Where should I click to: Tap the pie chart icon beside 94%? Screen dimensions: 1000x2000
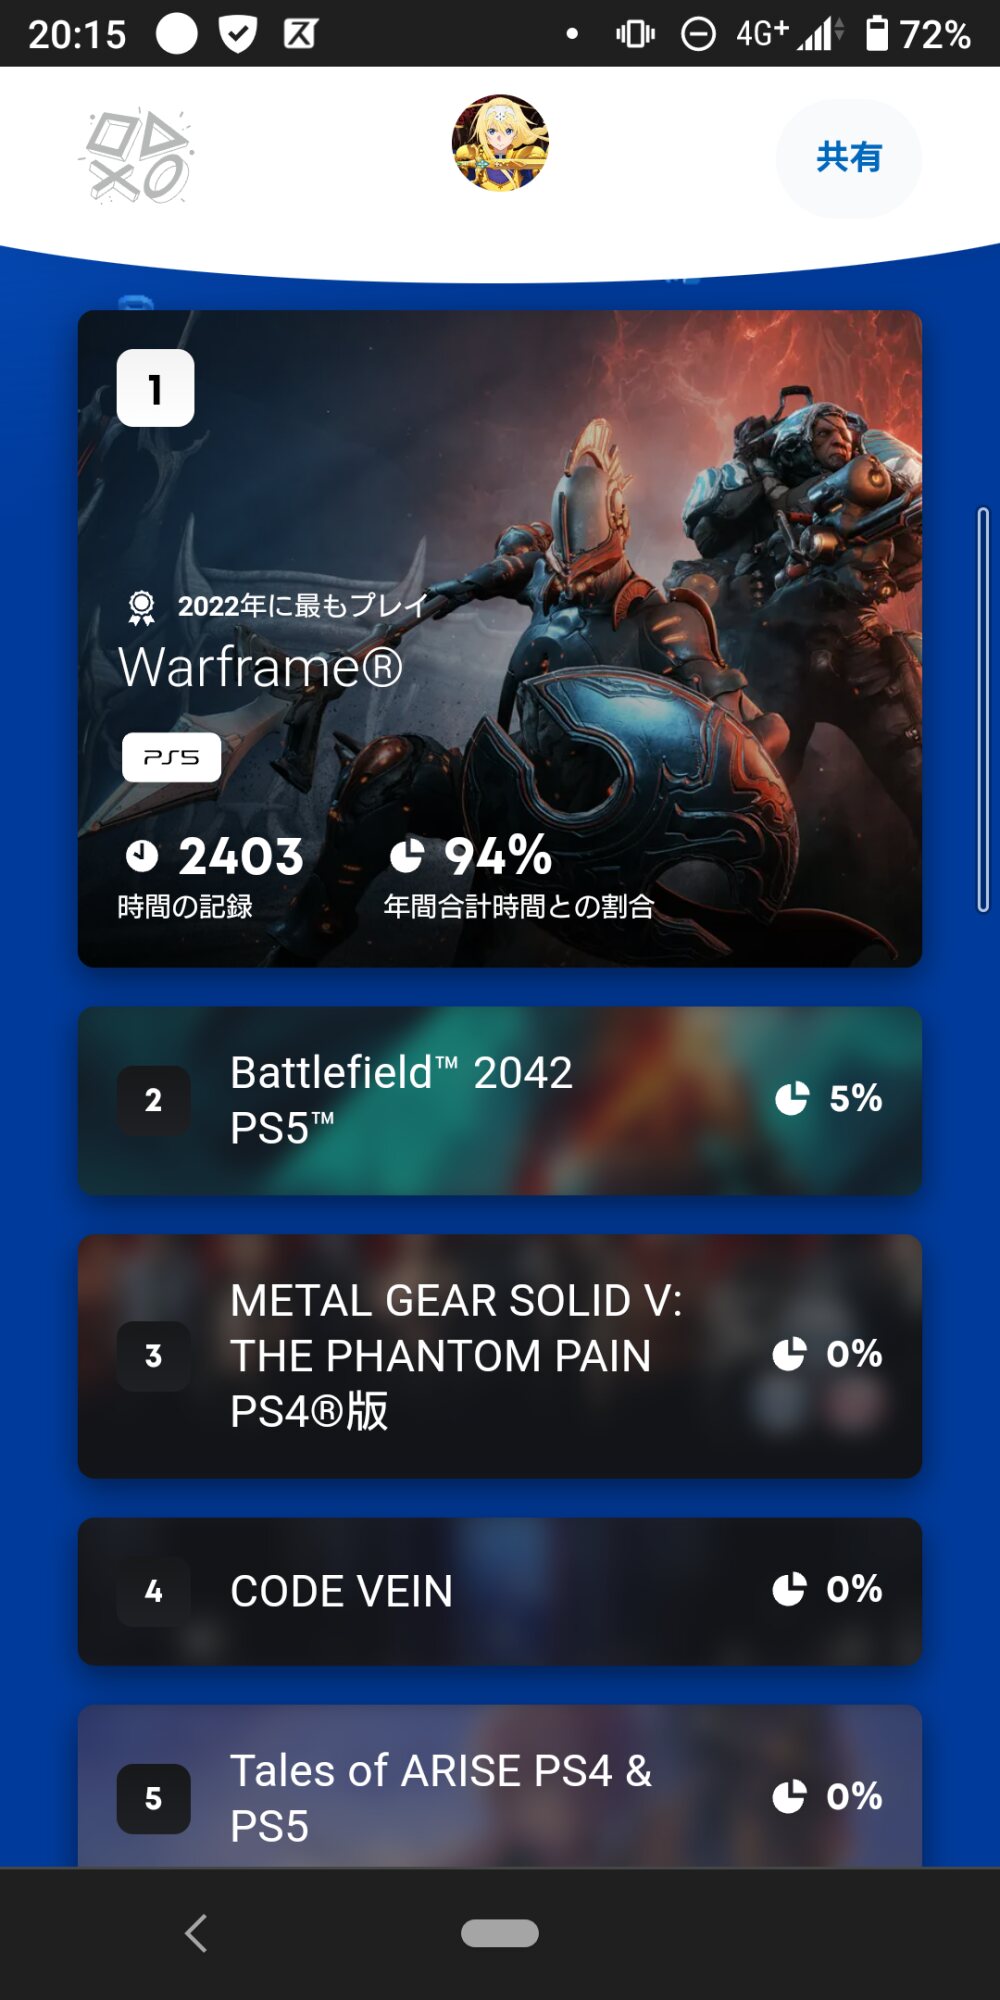pos(406,856)
